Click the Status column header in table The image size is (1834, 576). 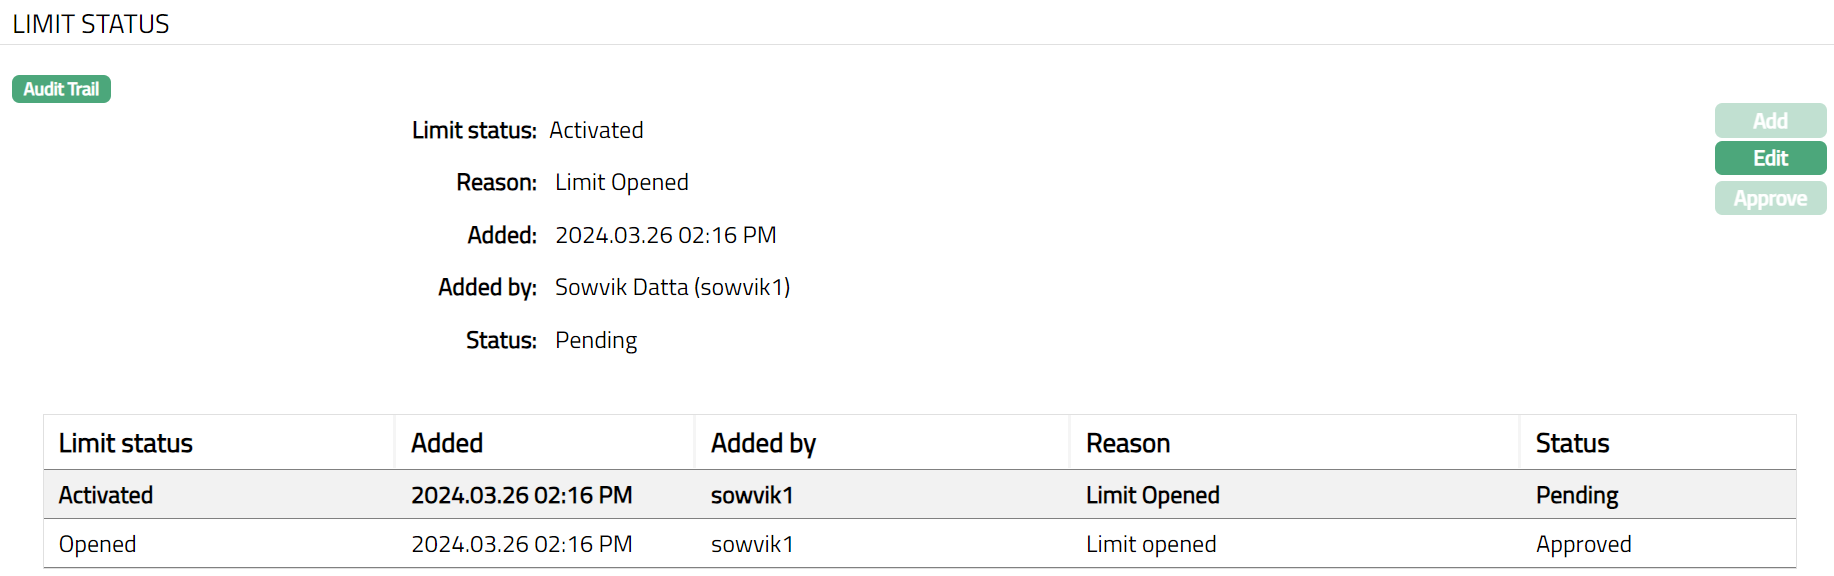point(1572,443)
